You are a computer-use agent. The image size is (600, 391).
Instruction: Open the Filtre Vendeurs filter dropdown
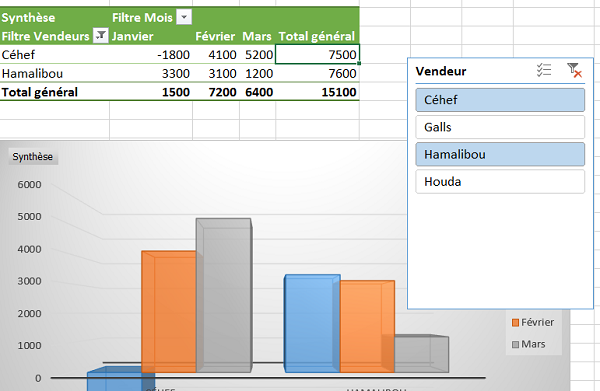click(x=101, y=36)
